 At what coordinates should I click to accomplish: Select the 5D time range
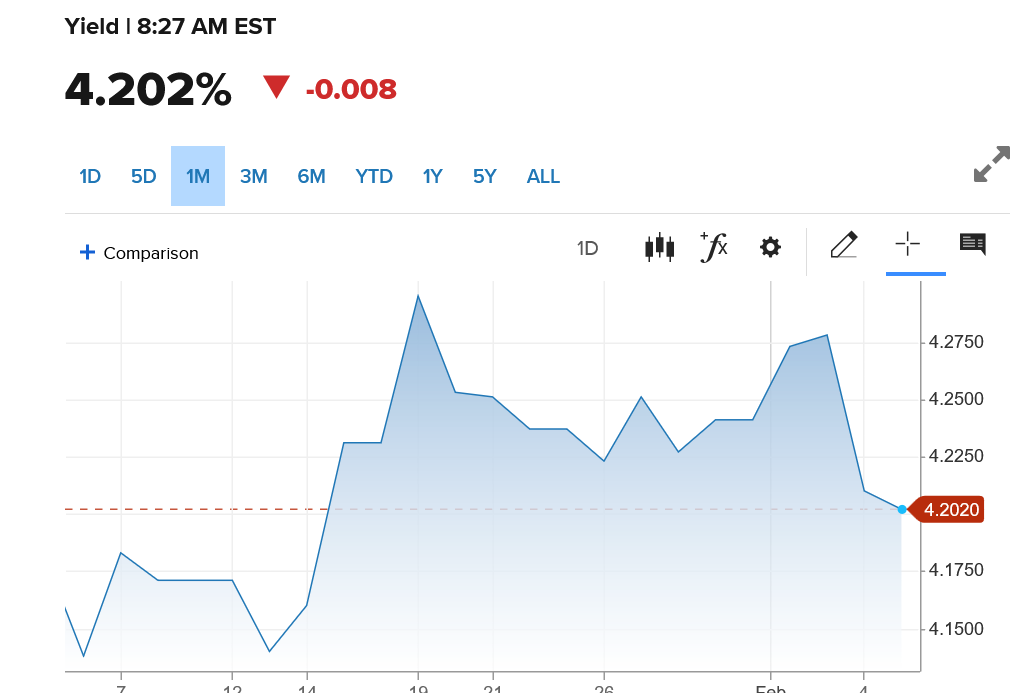click(x=144, y=177)
